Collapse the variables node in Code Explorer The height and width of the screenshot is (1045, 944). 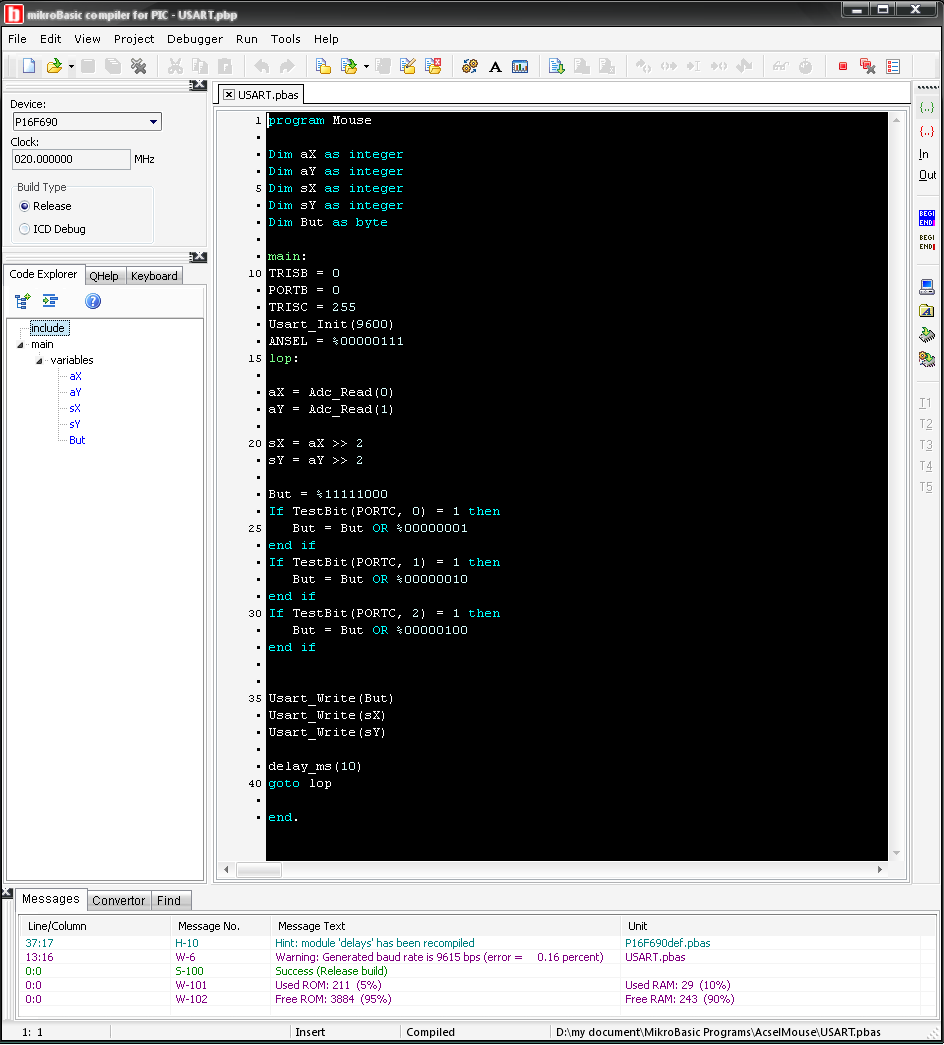[x=39, y=361]
